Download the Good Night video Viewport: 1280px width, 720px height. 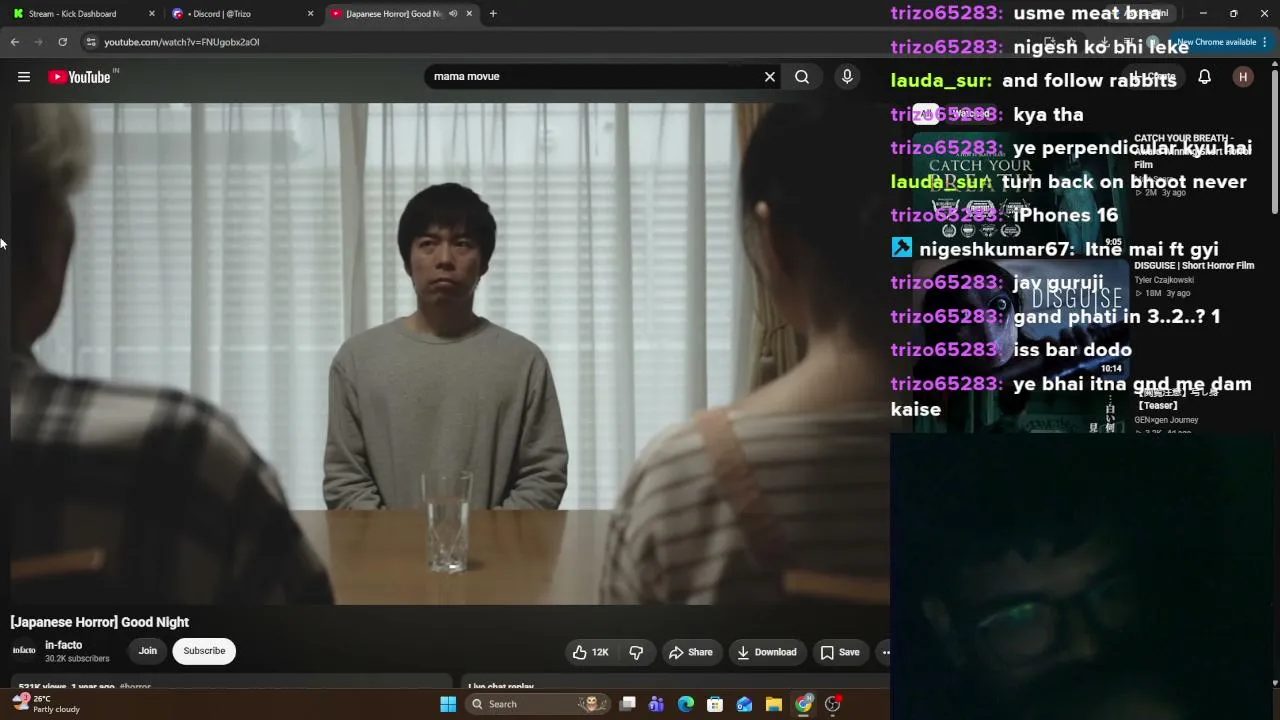point(767,653)
